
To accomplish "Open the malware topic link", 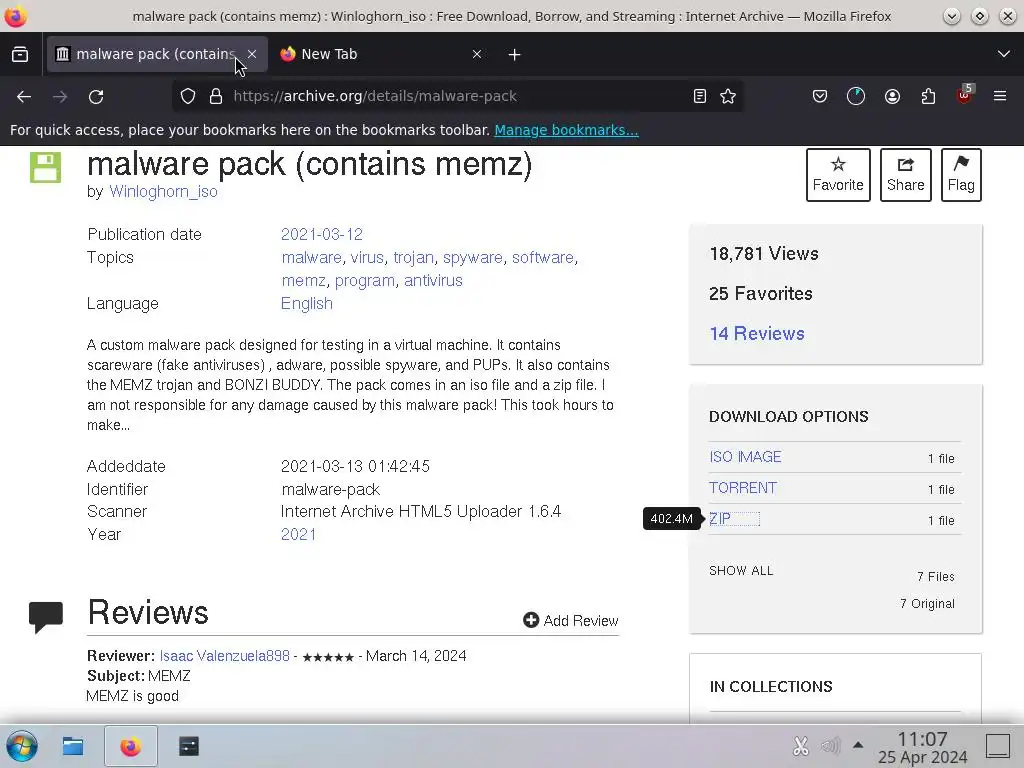I will pyautogui.click(x=312, y=257).
